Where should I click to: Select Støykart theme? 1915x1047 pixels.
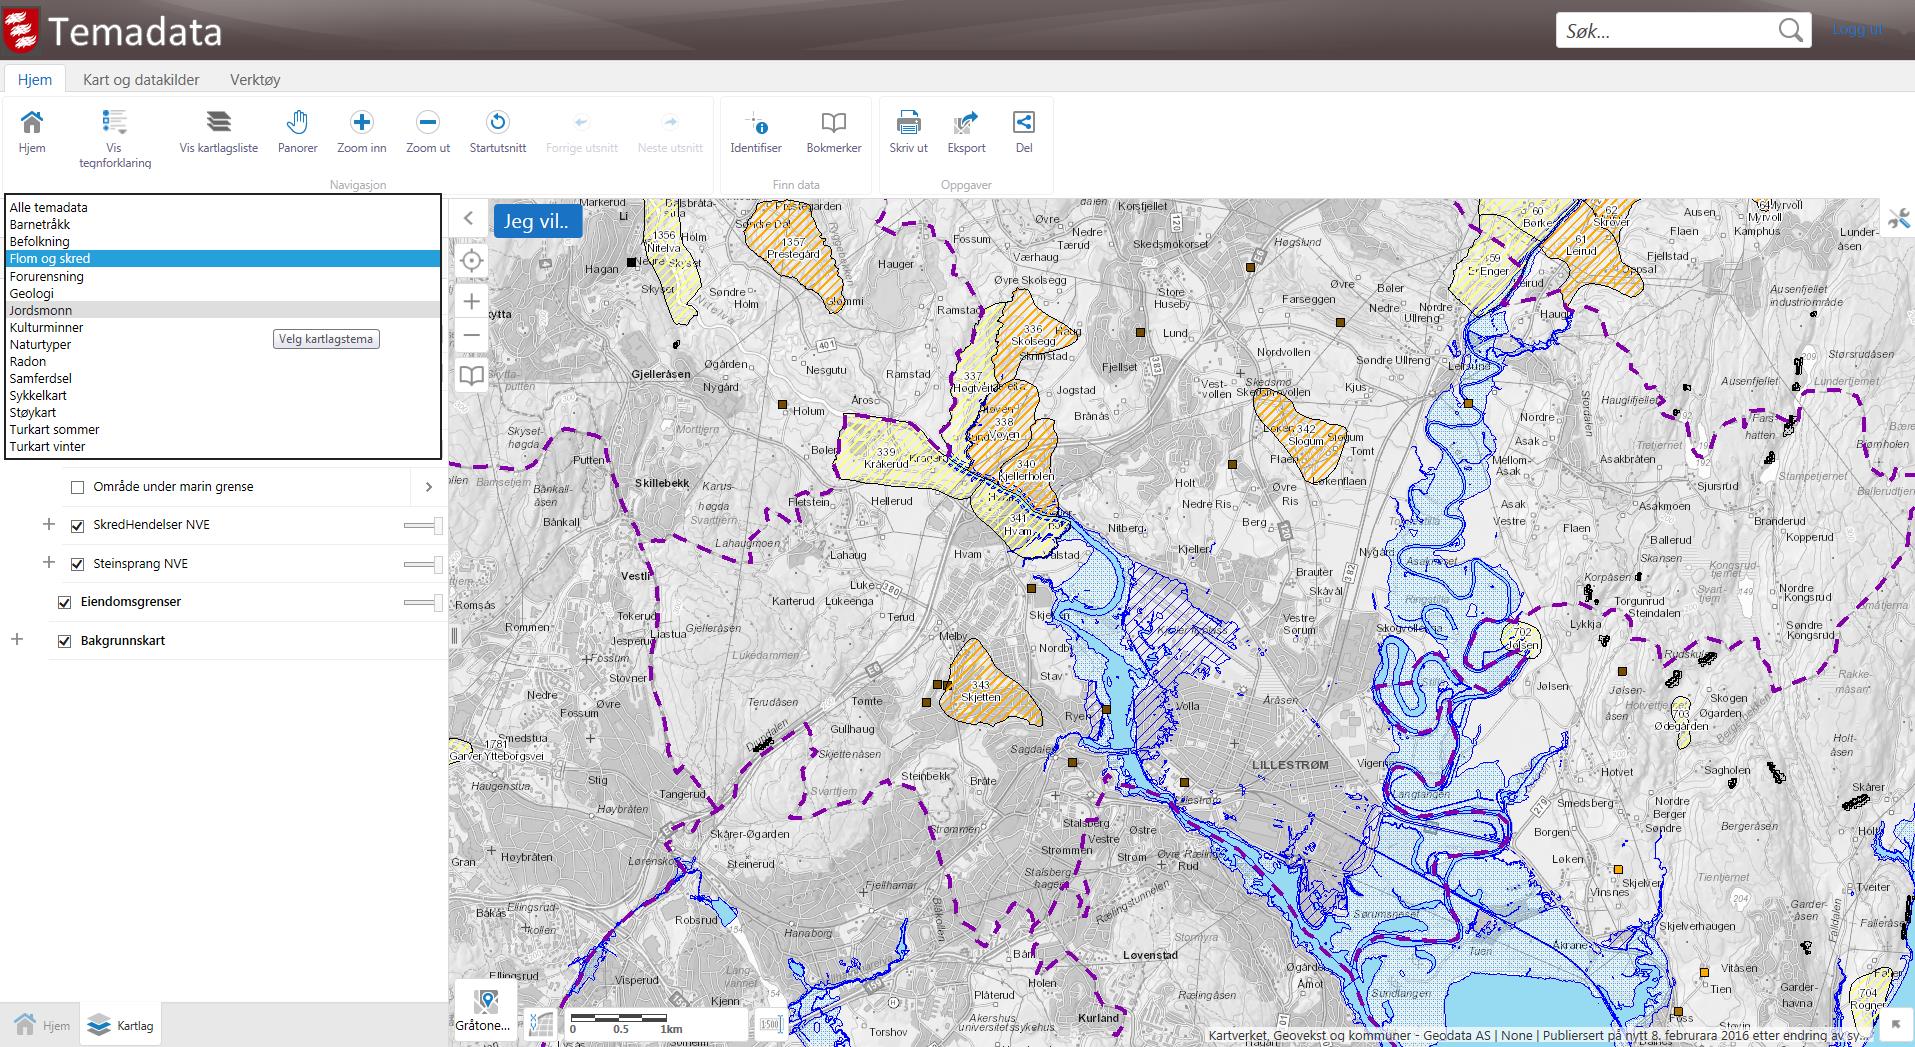coord(222,412)
